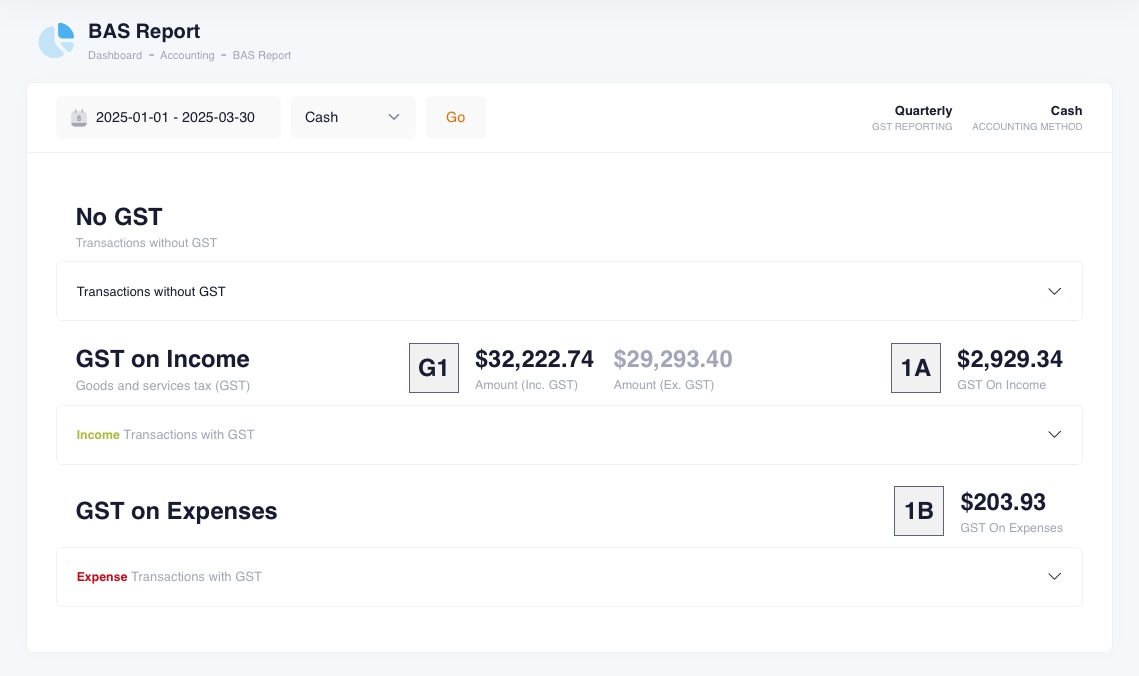Open Dashboard breadcrumb link
Viewport: 1139px width, 676px height.
pyautogui.click(x=115, y=56)
